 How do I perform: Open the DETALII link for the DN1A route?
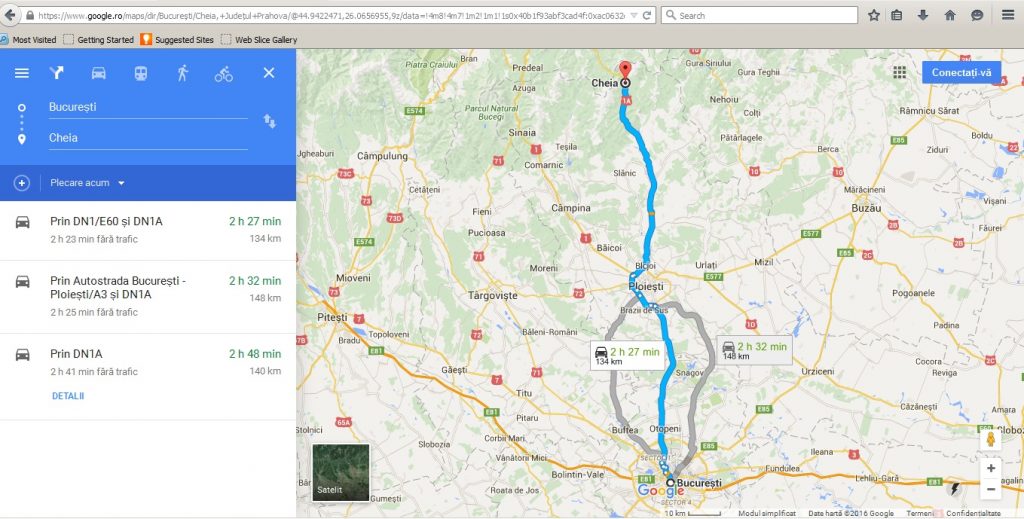click(x=68, y=396)
